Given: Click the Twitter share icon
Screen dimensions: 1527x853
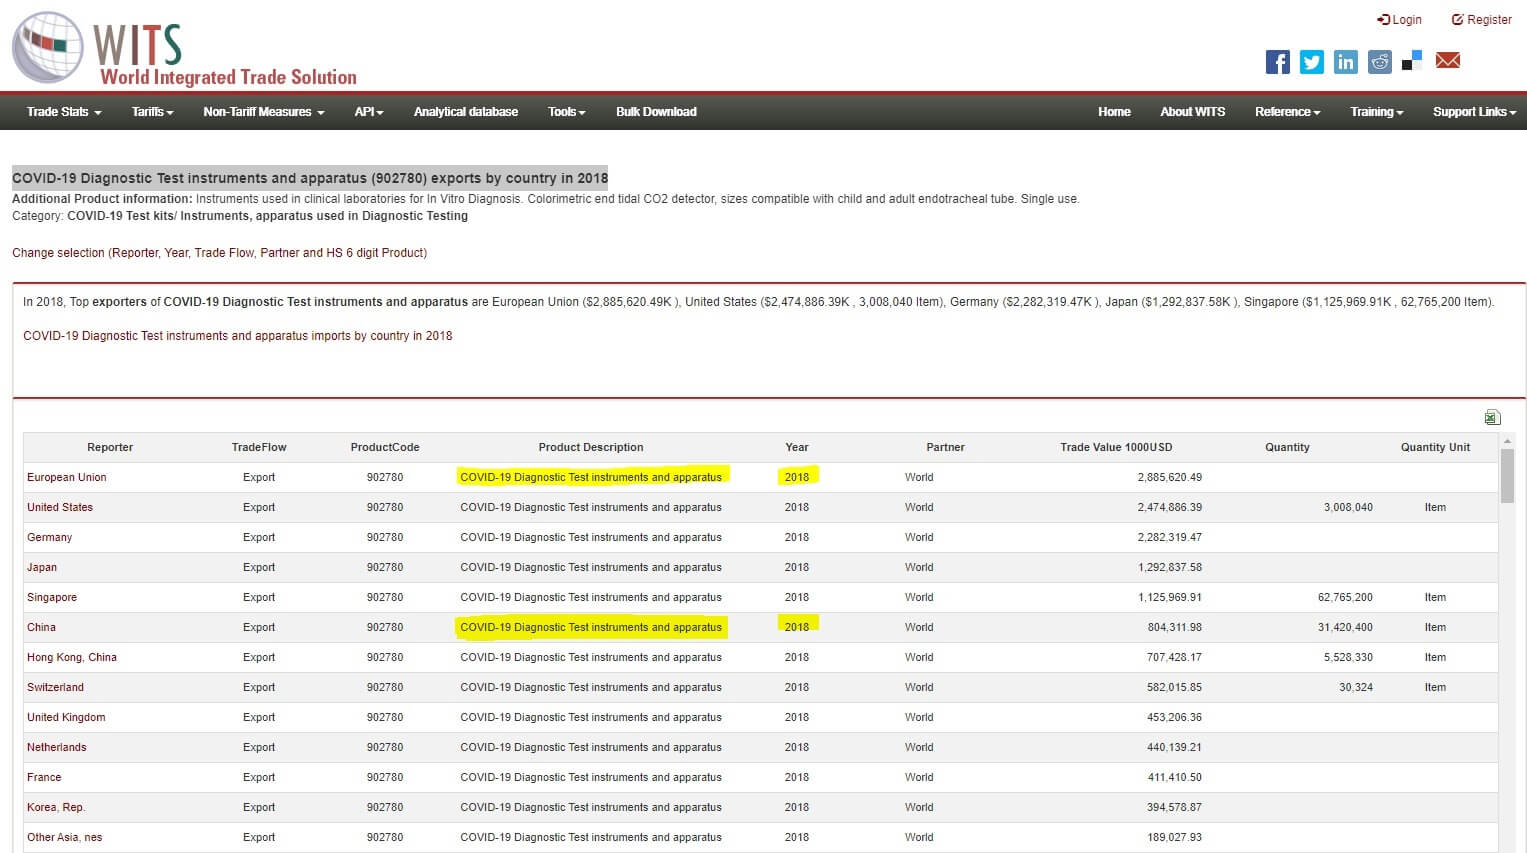Looking at the screenshot, I should 1311,62.
